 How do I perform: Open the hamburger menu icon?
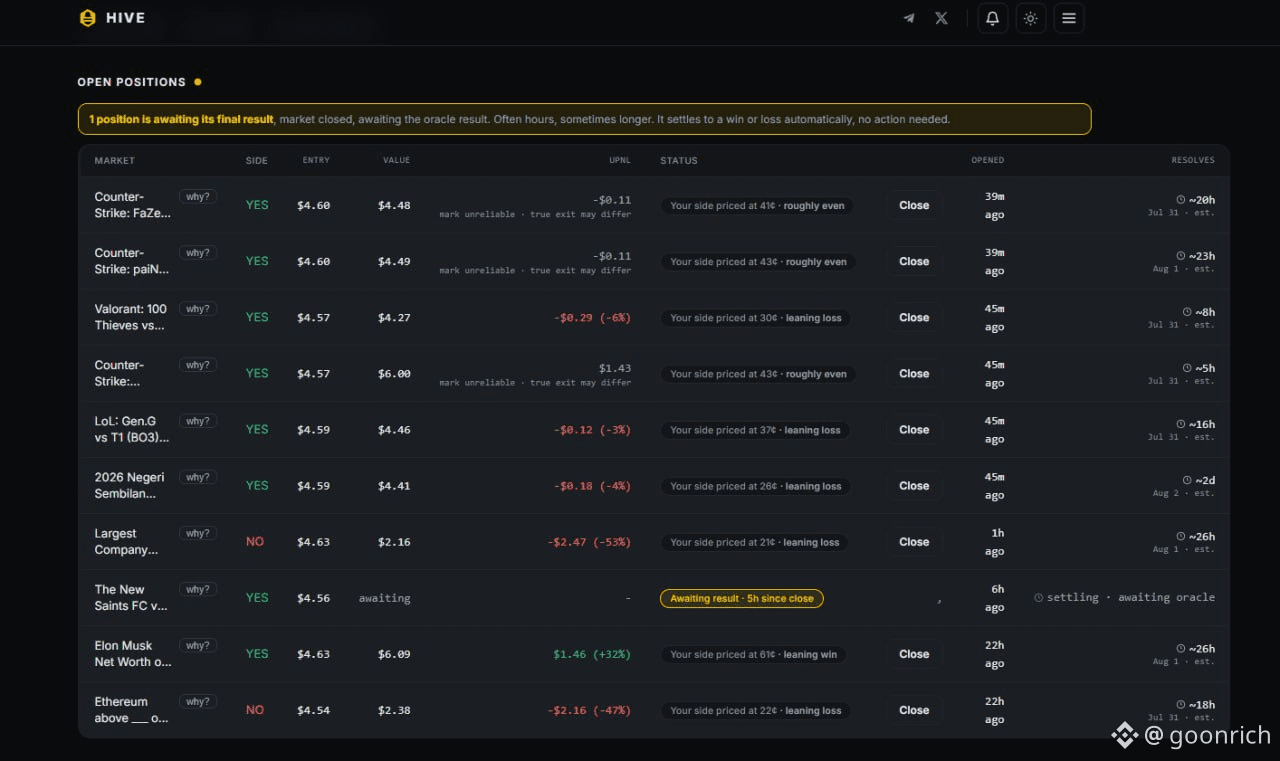coord(1069,18)
